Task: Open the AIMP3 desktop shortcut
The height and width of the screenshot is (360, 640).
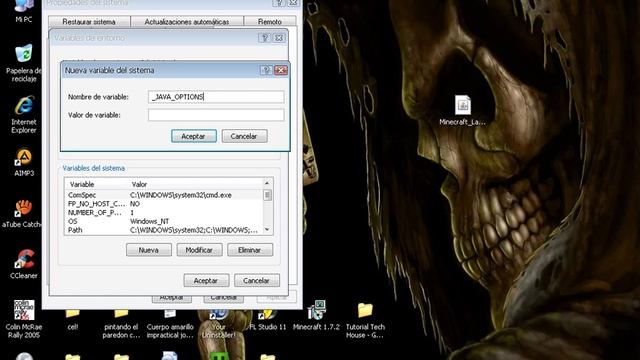Action: pos(24,162)
